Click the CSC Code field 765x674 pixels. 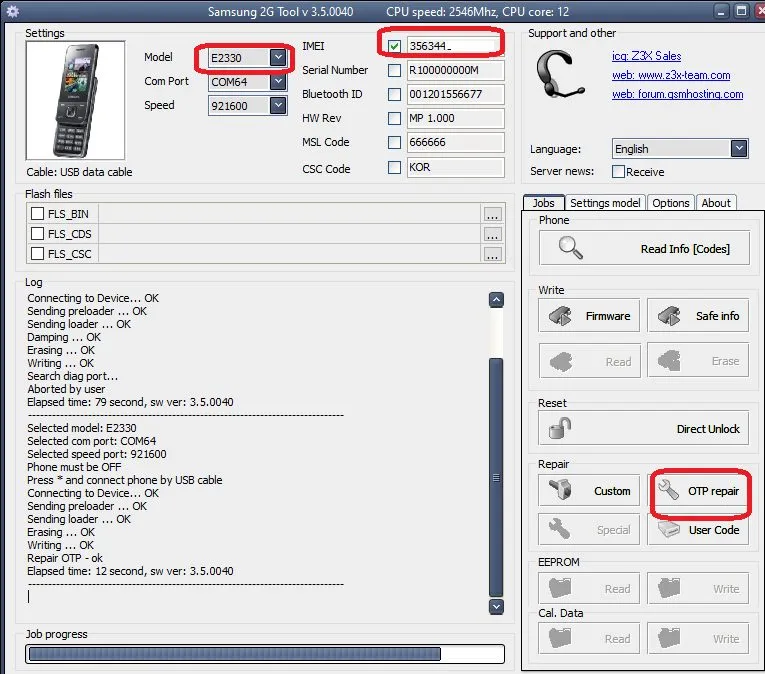456,167
